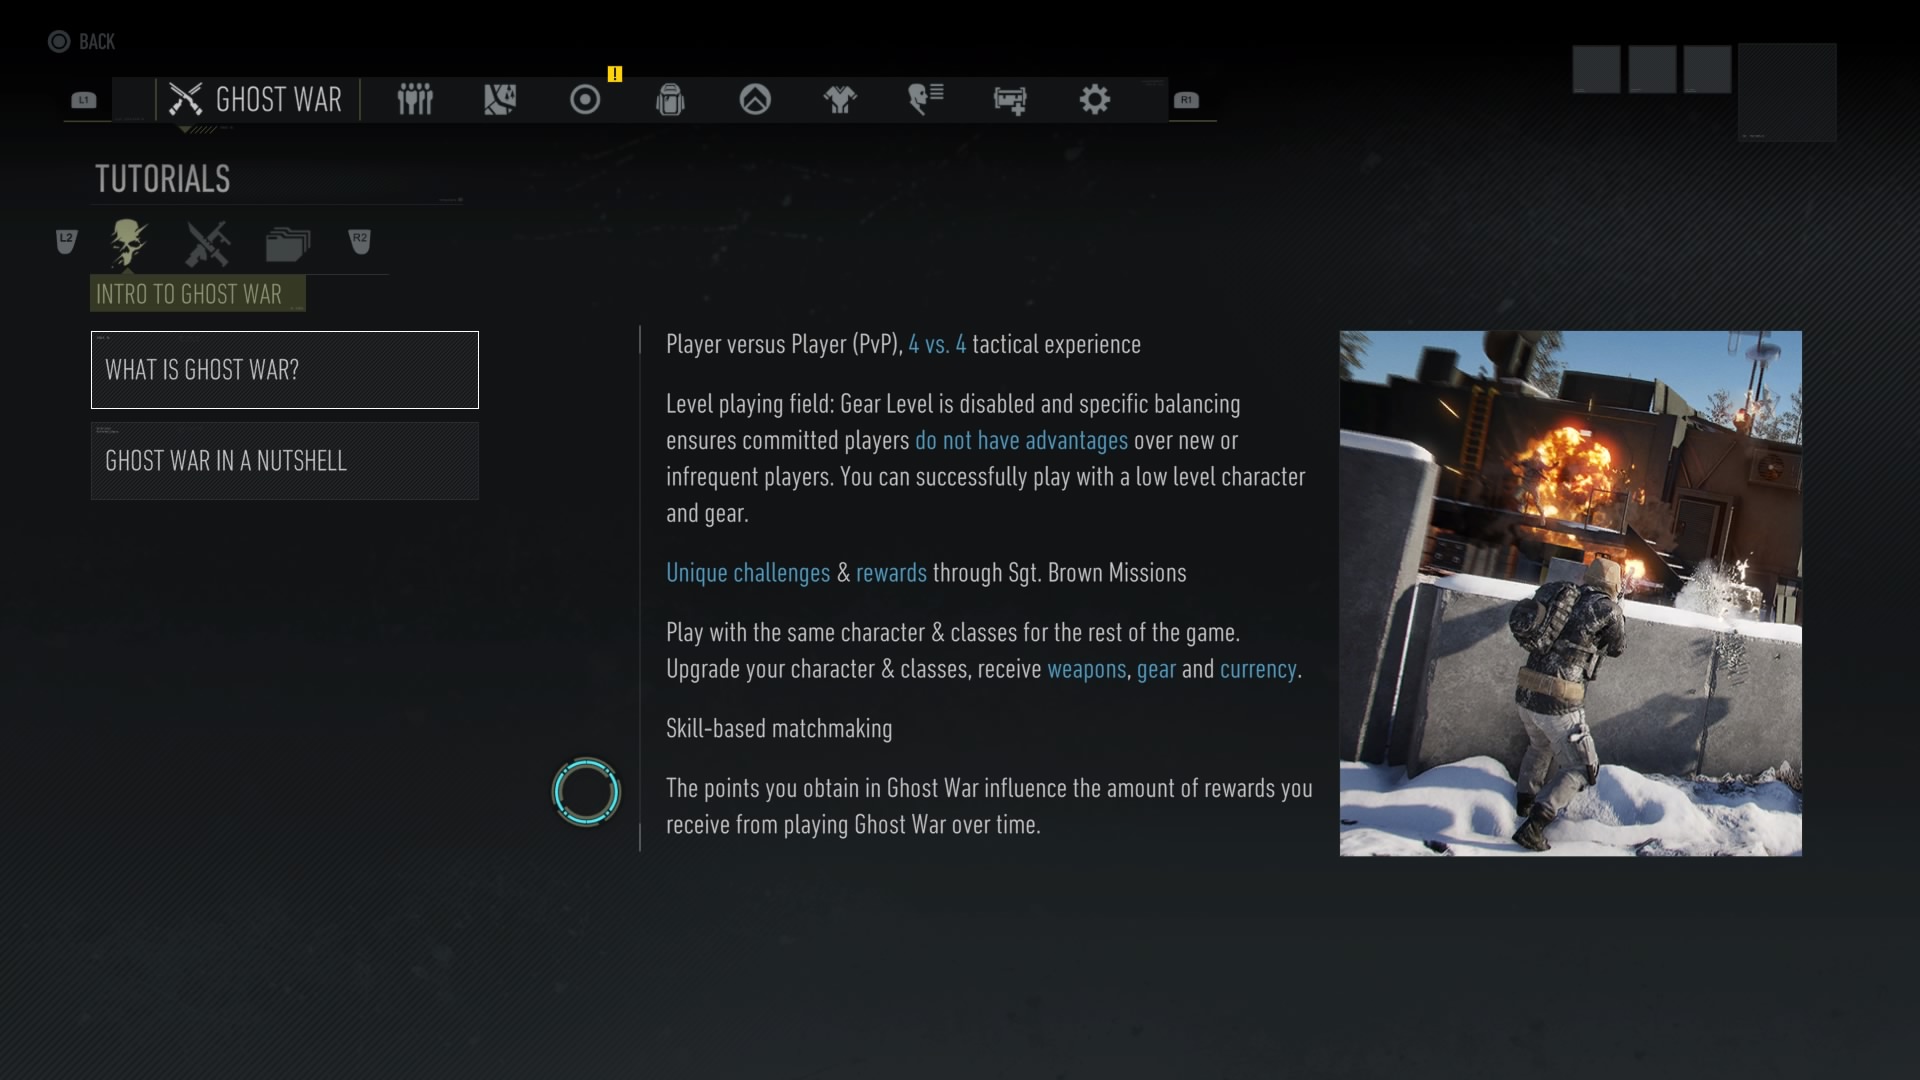This screenshot has height=1080, width=1920.
Task: Click the blank tab slot beside L1 button
Action: point(131,100)
